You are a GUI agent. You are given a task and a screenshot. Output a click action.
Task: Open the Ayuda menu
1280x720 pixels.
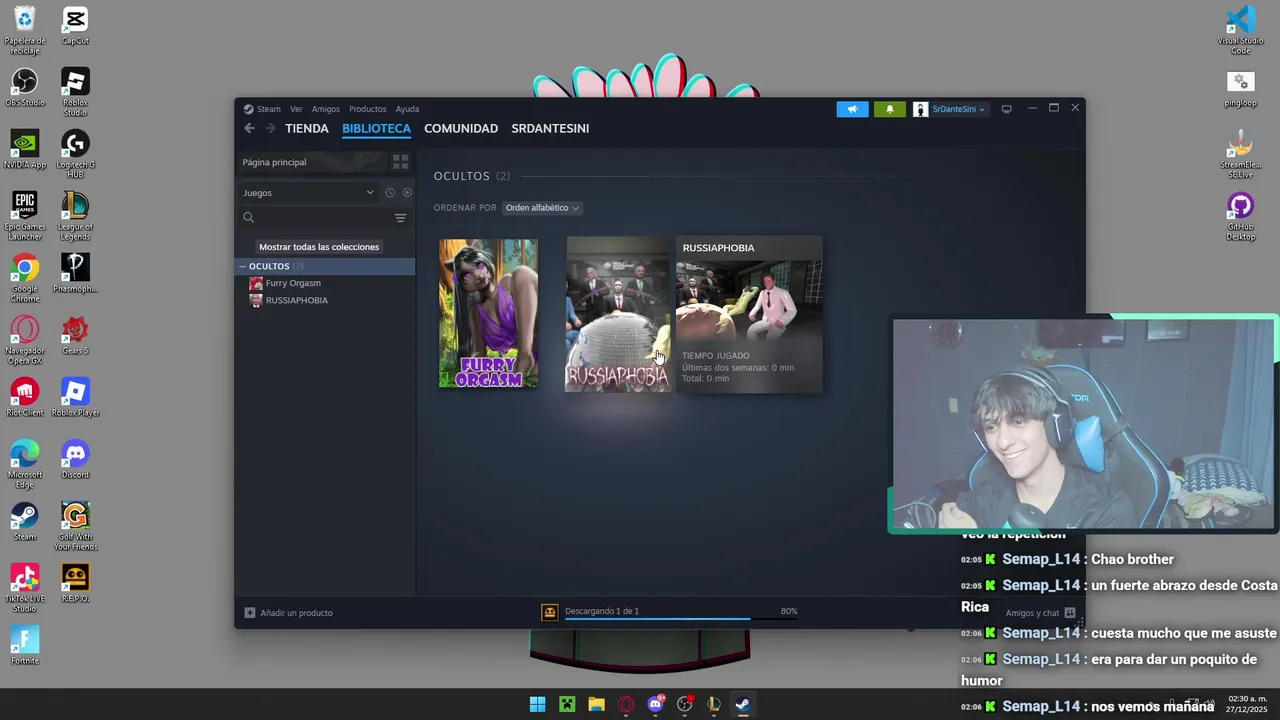(407, 109)
